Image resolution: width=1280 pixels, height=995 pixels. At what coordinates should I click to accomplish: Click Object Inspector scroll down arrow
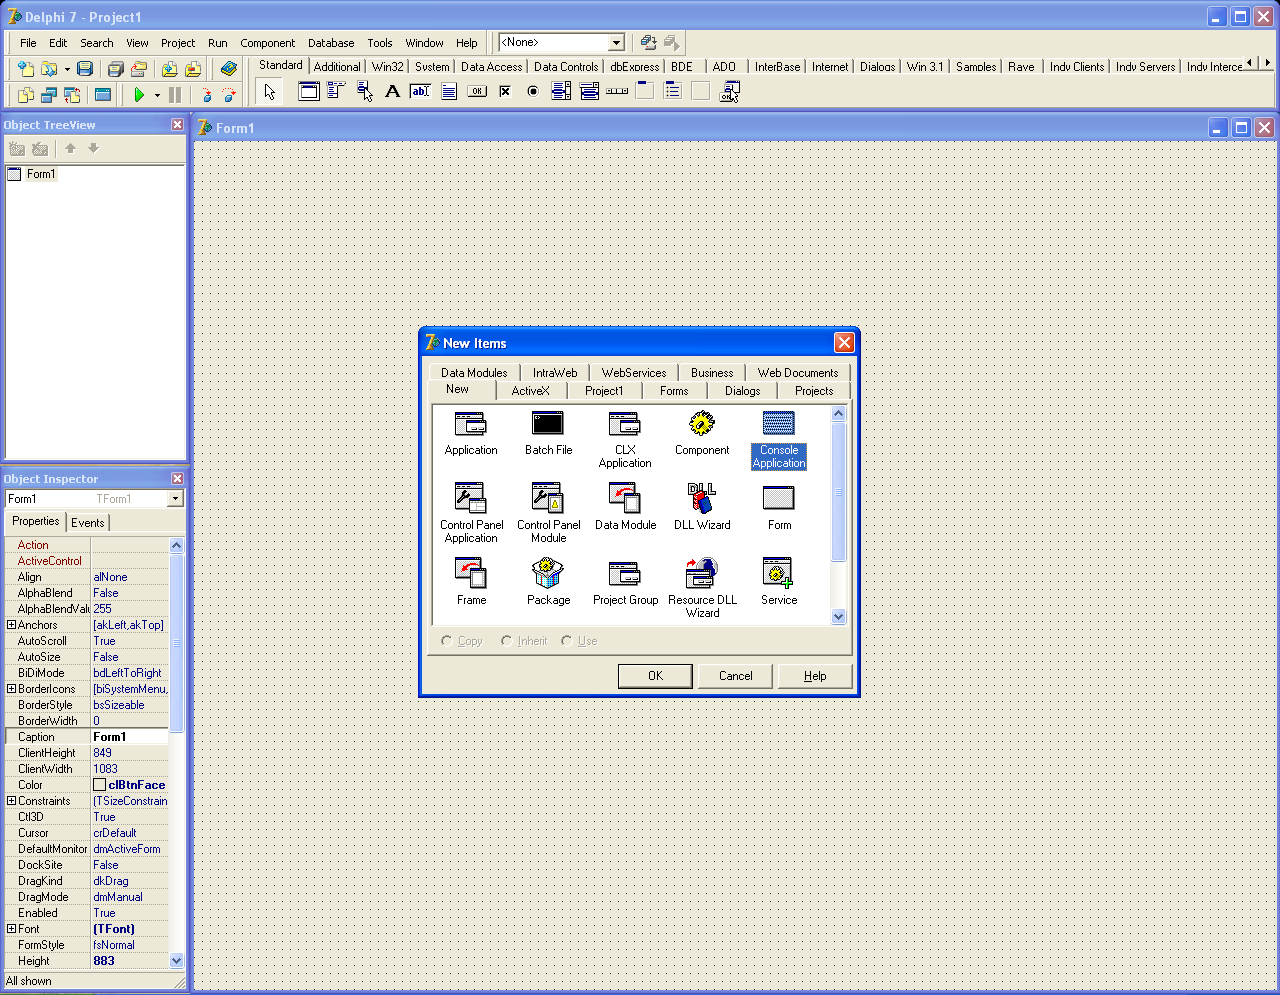[x=176, y=961]
